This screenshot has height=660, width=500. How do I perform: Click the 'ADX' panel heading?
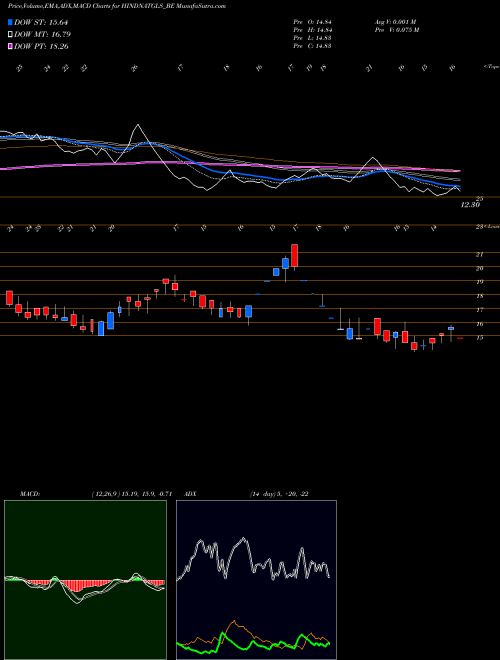point(191,494)
